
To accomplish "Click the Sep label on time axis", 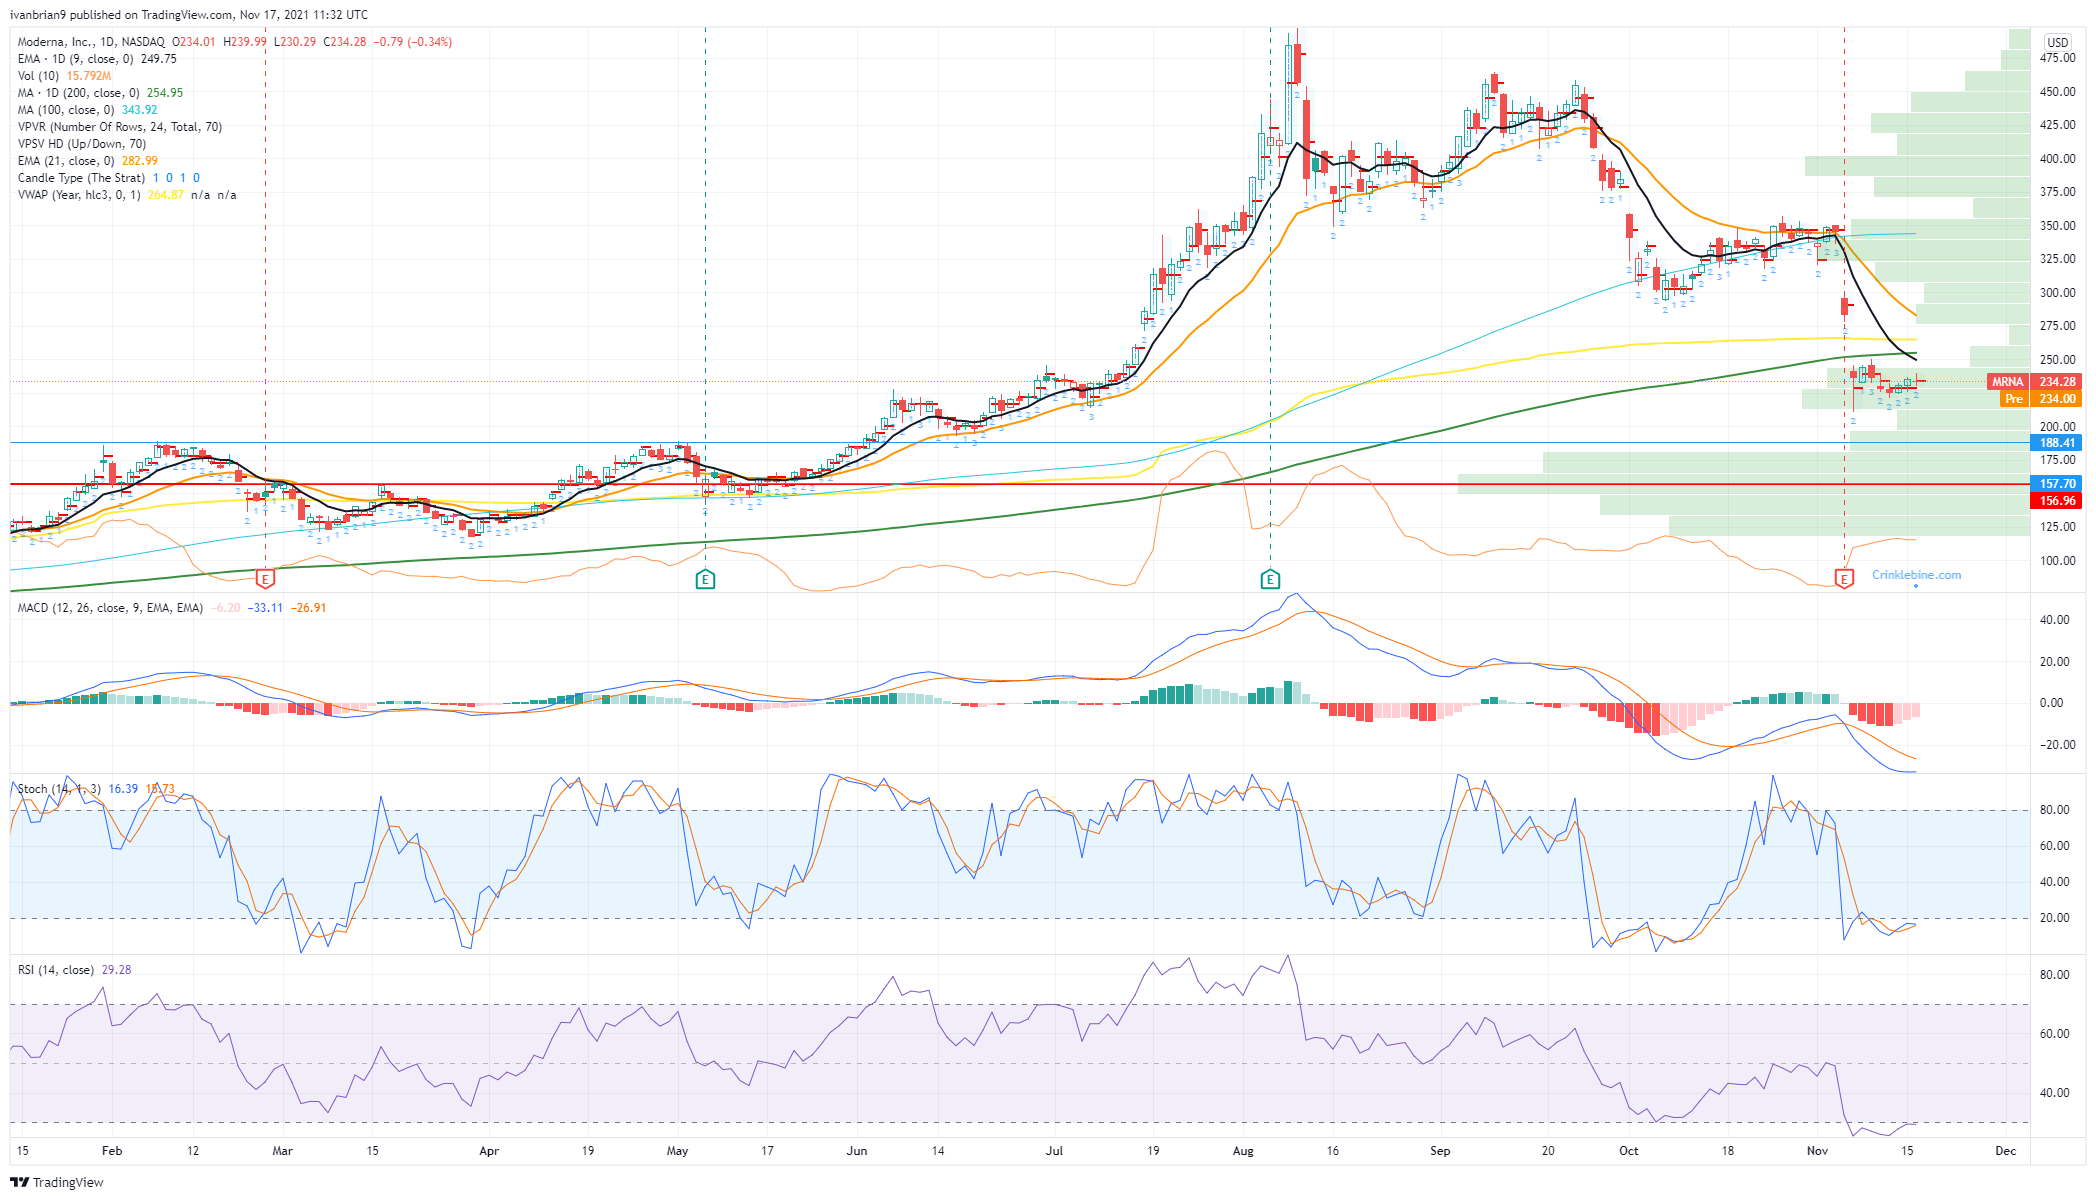I will [1440, 1151].
